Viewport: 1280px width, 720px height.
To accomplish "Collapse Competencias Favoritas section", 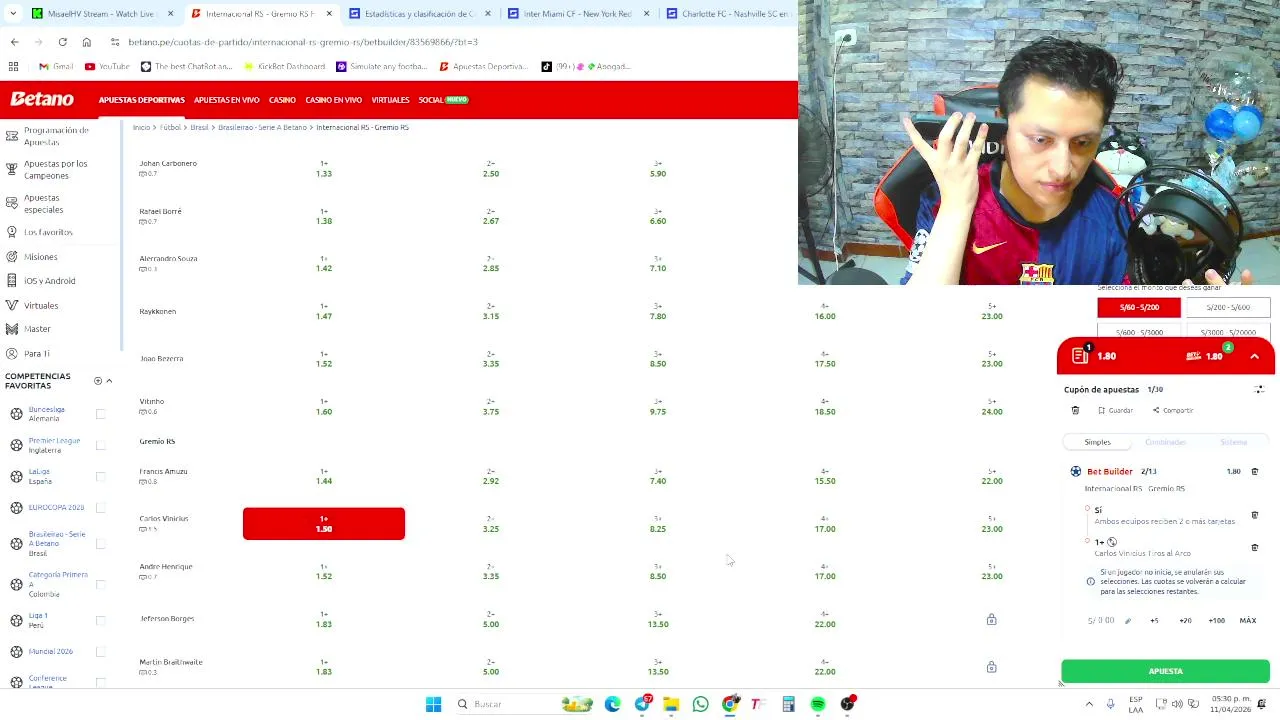I will click(x=109, y=381).
